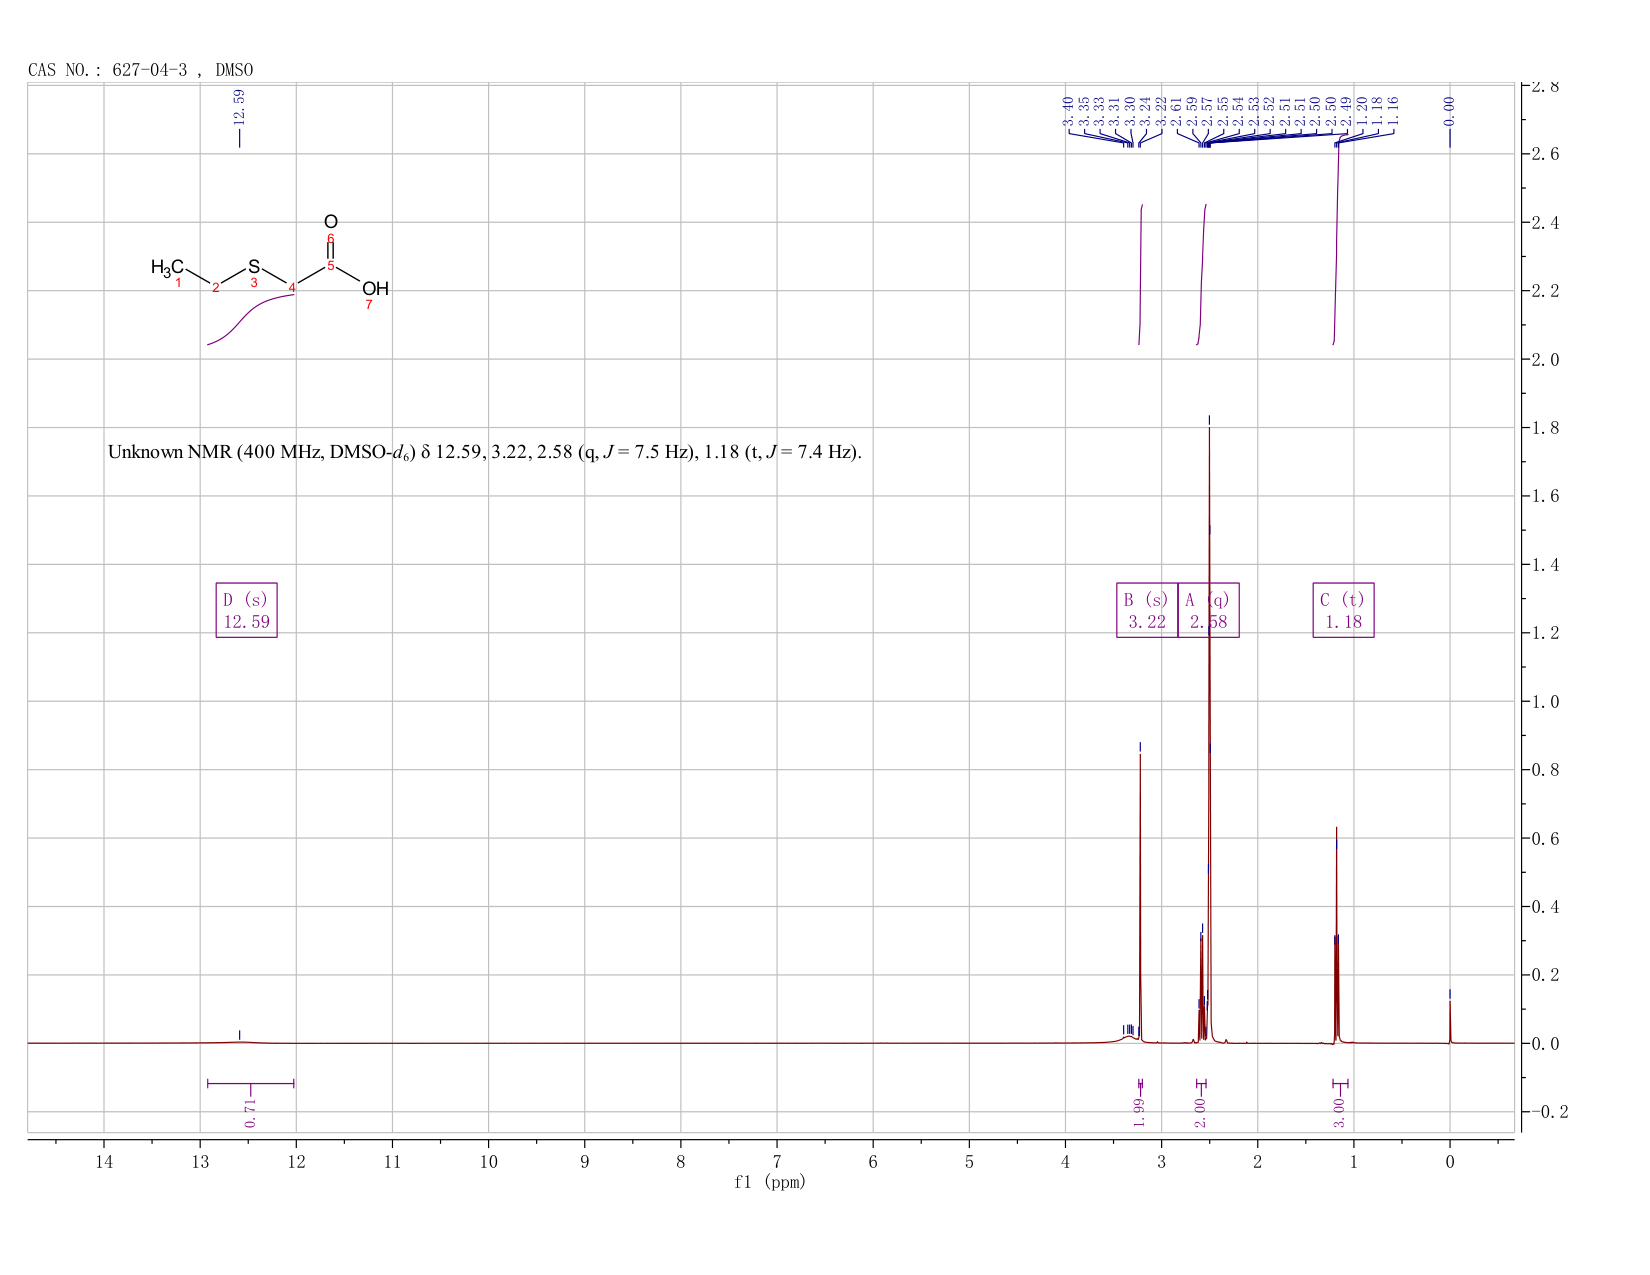The width and height of the screenshot is (1650, 1275).
Task: Click the x-axis tick label "5"
Action: pyautogui.click(x=969, y=1162)
